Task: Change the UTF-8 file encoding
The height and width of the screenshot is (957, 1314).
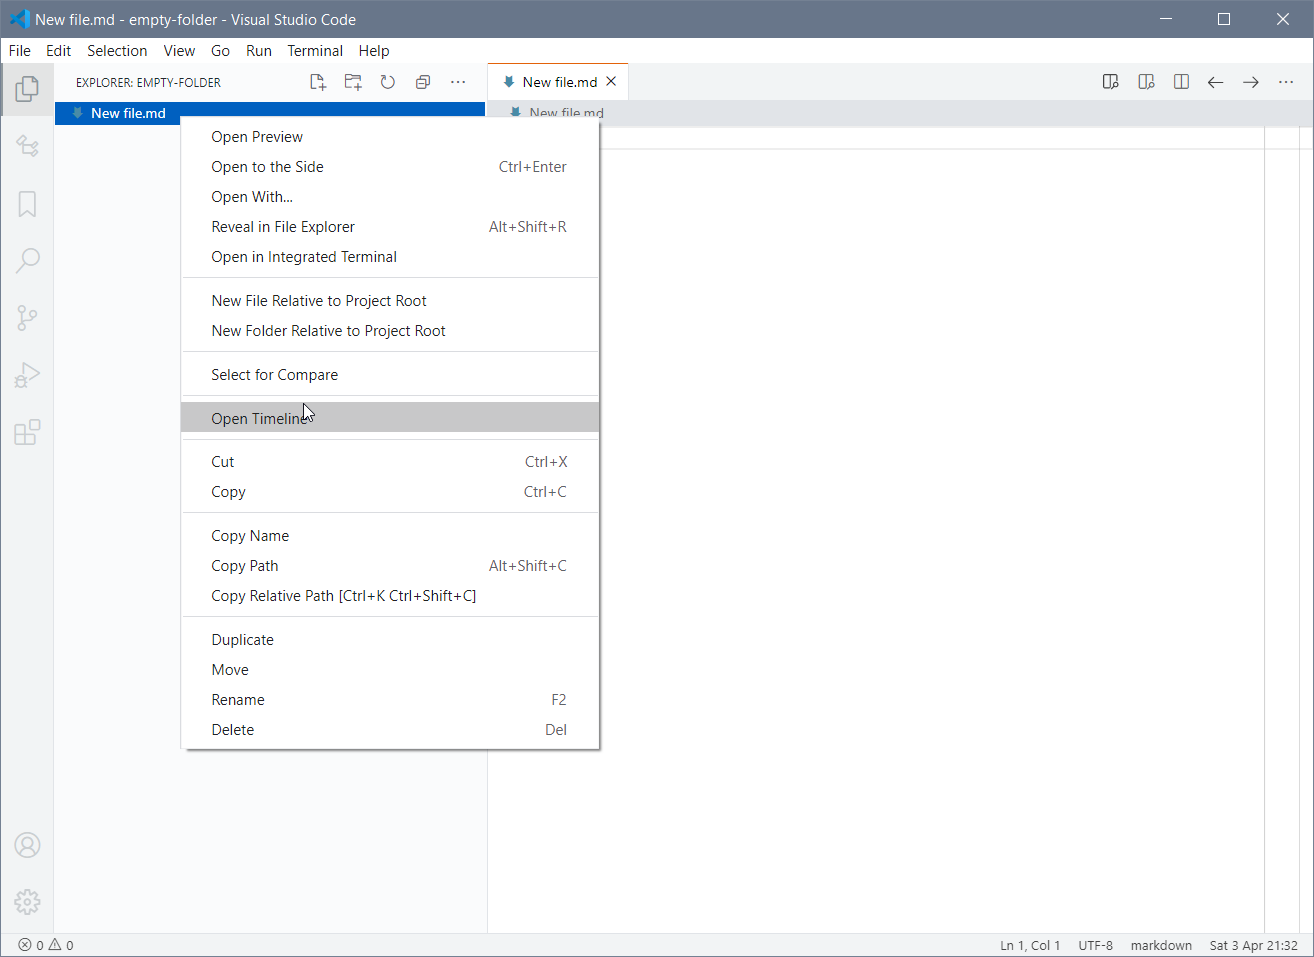Action: coord(1096,945)
